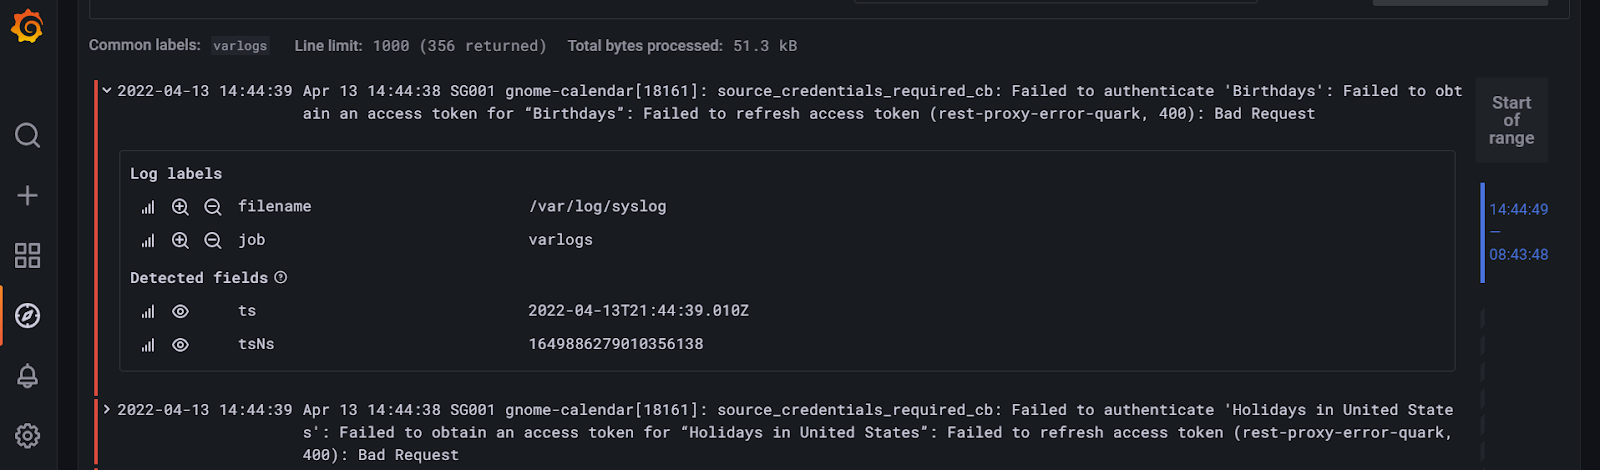Filter for value of filename label
Viewport: 1600px width, 470px height.
[180, 207]
